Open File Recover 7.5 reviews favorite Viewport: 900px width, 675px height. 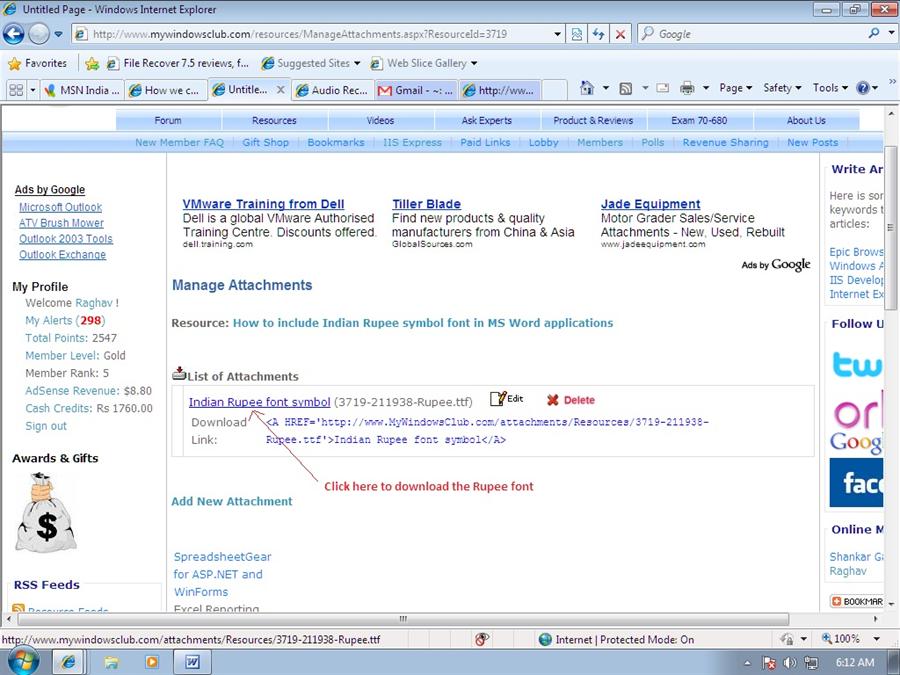[179, 63]
